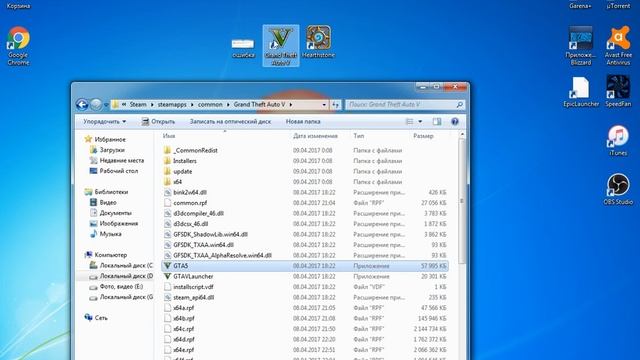Screen dimensions: 640x360
Task: Select Избранное in the navigation pane
Action: [105, 139]
